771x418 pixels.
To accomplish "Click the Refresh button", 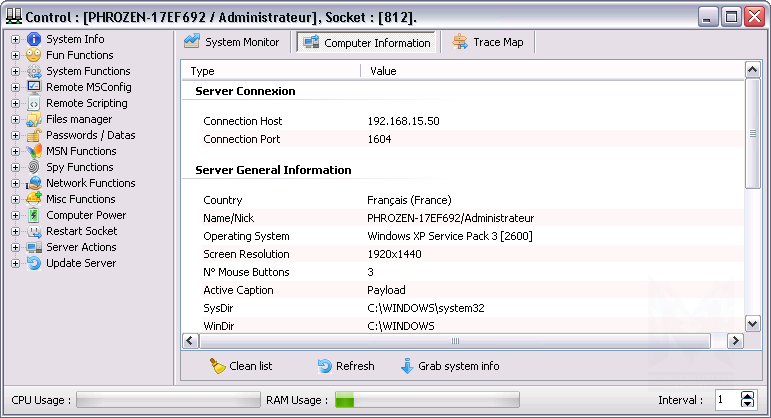I will [346, 366].
